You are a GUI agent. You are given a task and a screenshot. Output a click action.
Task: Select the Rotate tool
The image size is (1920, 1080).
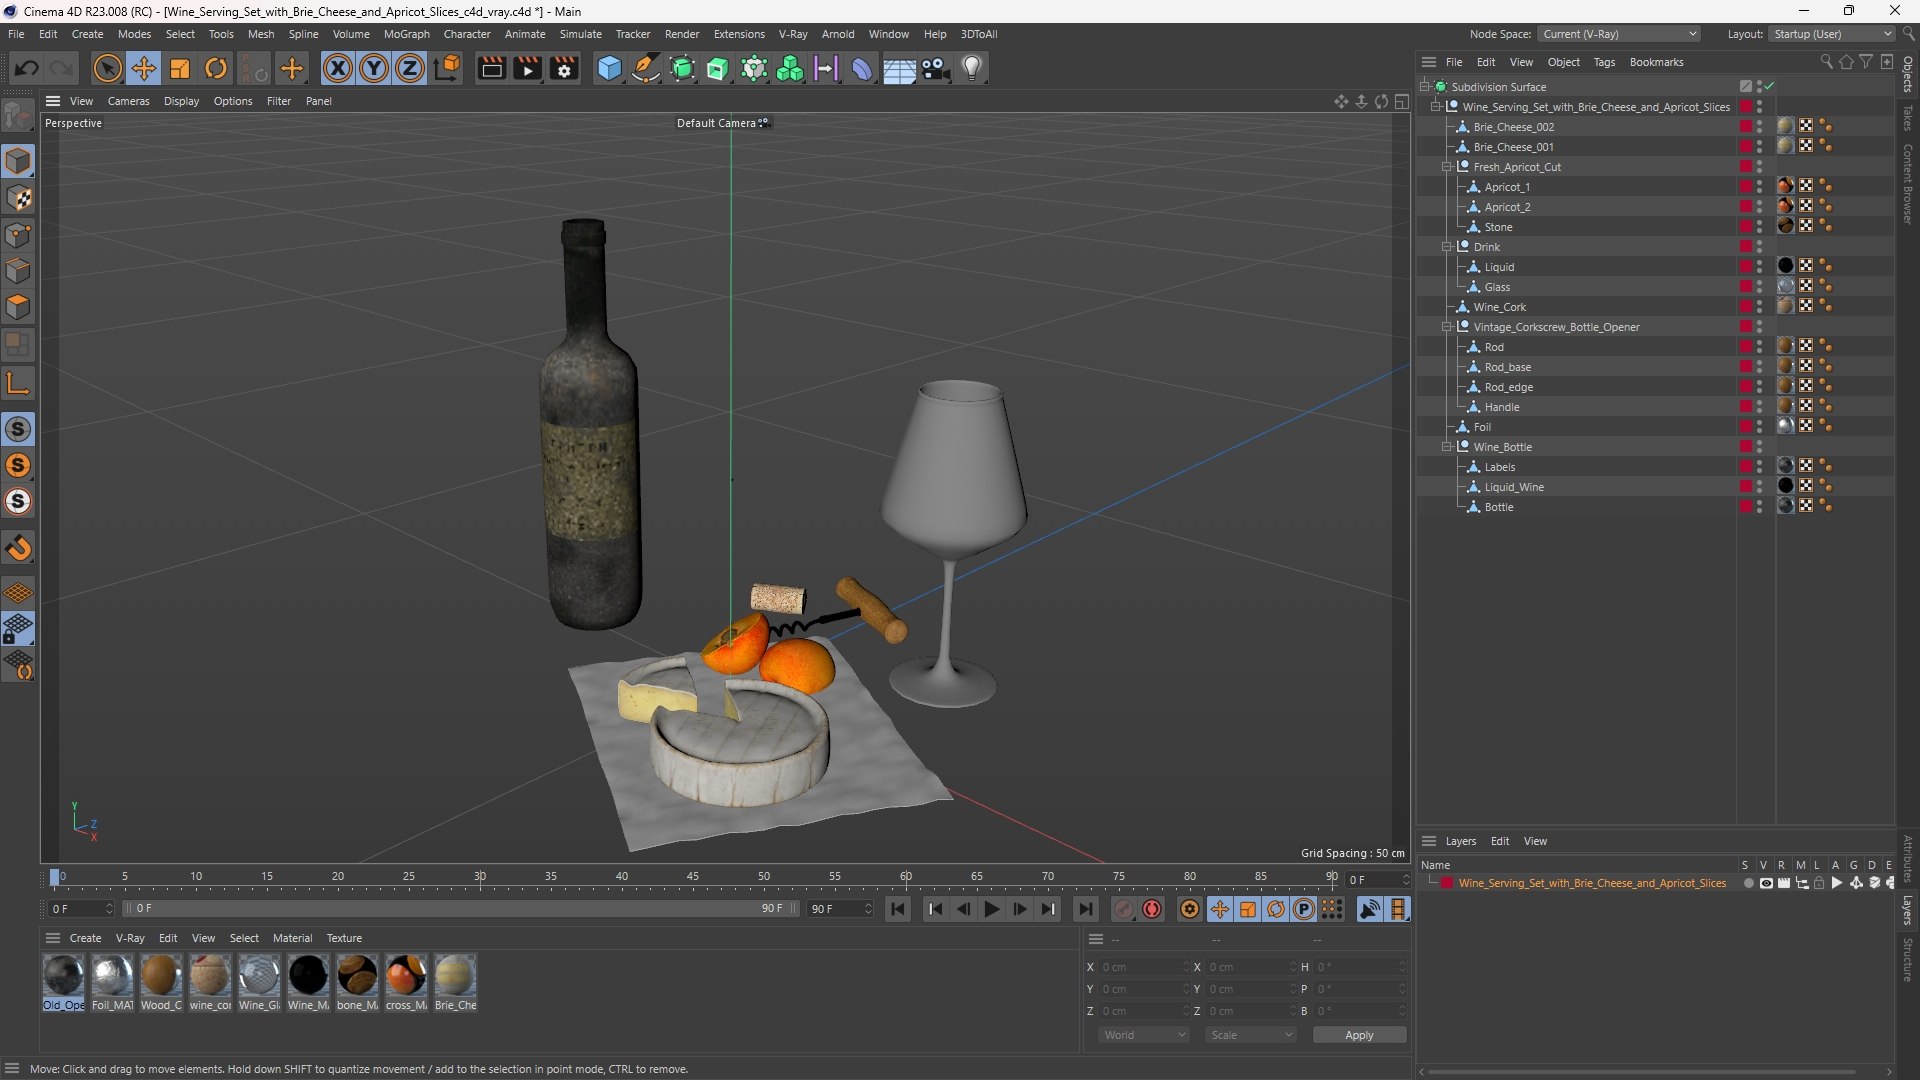pyautogui.click(x=216, y=68)
